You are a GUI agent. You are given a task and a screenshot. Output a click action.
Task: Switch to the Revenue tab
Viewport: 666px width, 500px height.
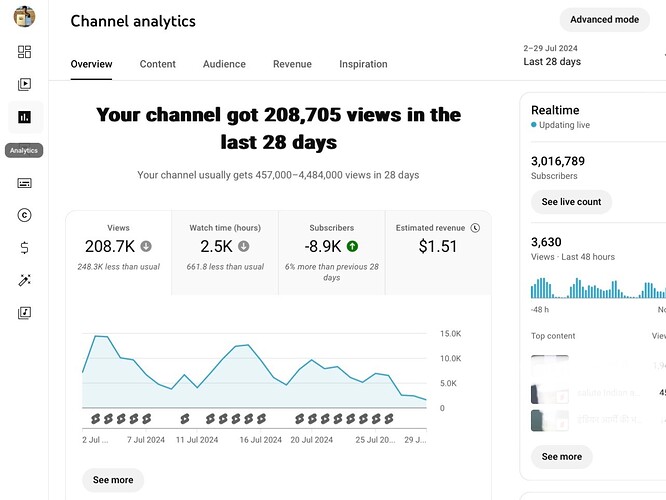tap(292, 64)
